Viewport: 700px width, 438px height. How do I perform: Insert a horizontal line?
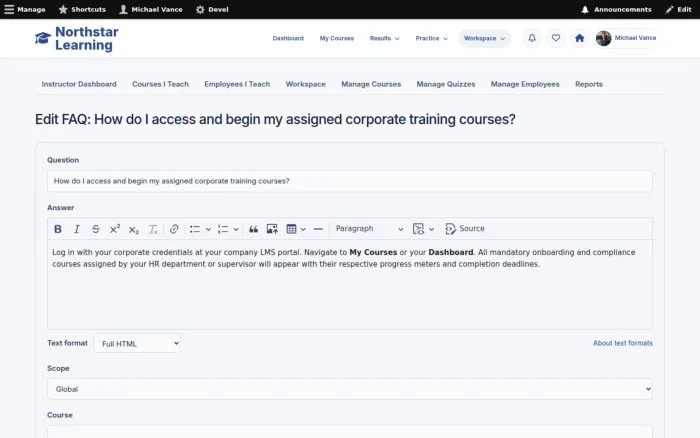pyautogui.click(x=318, y=229)
